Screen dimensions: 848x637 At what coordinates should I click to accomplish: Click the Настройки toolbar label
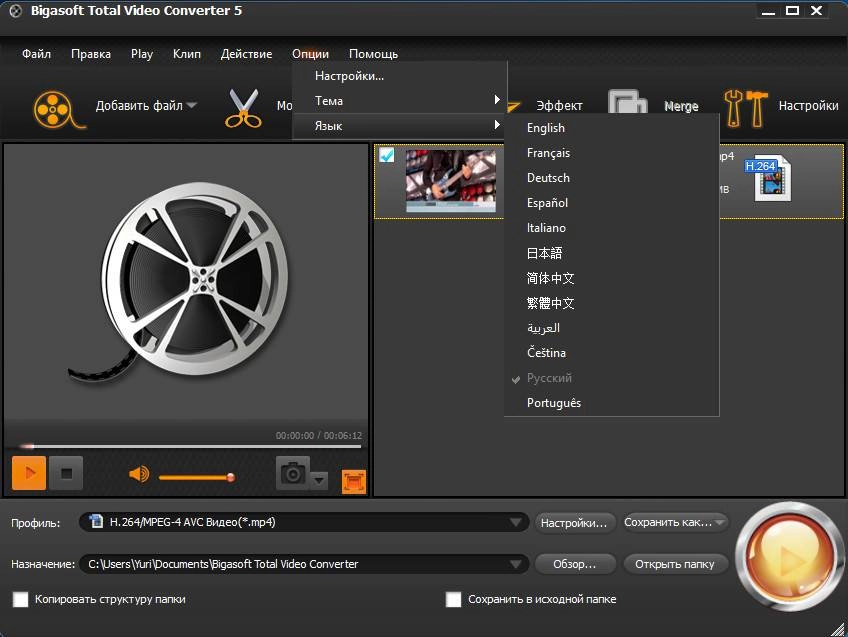coord(809,105)
